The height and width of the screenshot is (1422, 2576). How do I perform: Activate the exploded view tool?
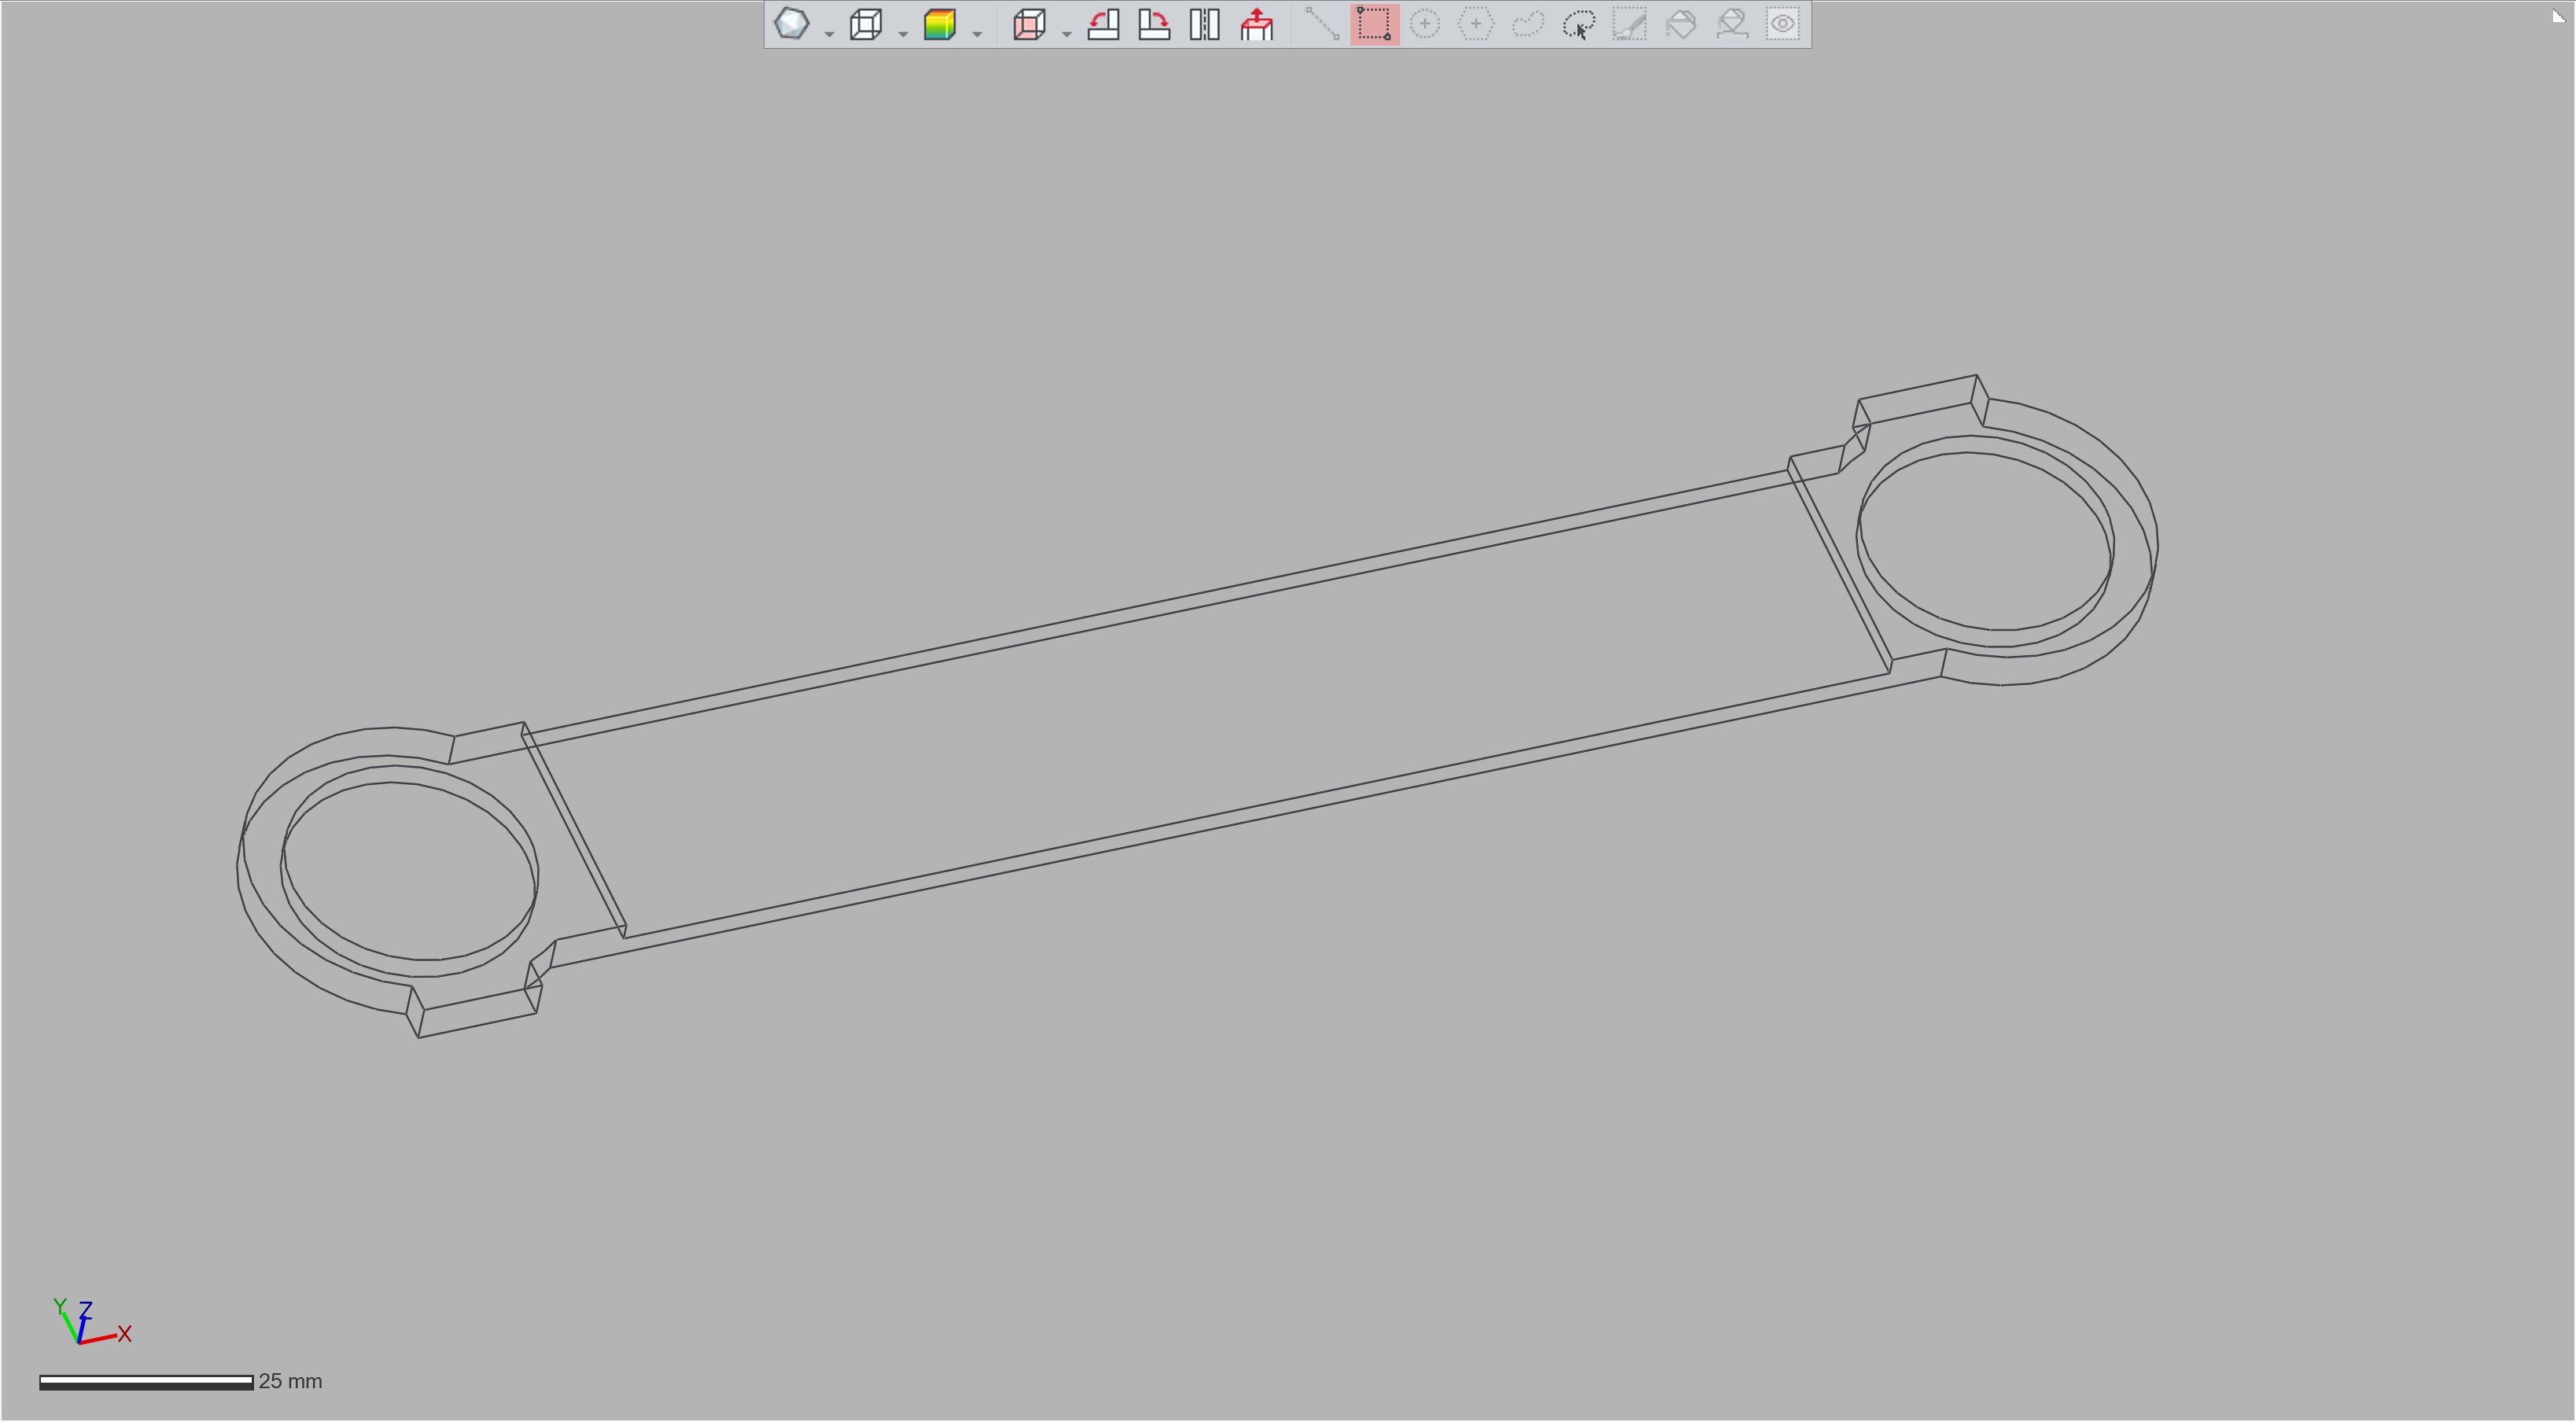point(1256,24)
